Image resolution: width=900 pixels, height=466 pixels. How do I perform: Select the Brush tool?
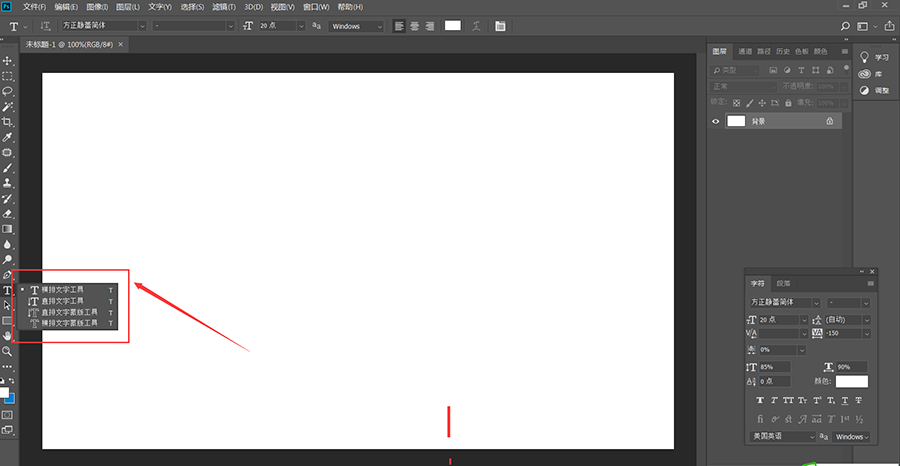tap(7, 168)
